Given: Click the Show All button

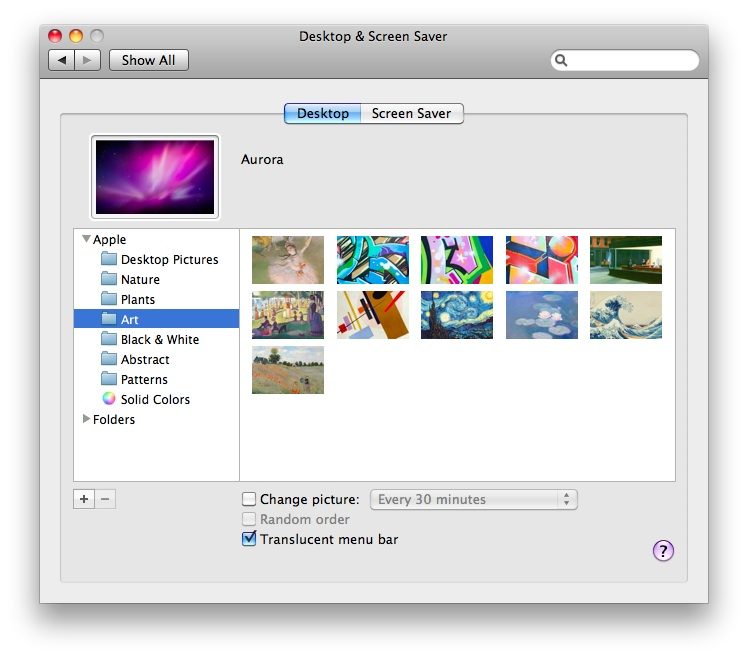Looking at the screenshot, I should coord(148,60).
